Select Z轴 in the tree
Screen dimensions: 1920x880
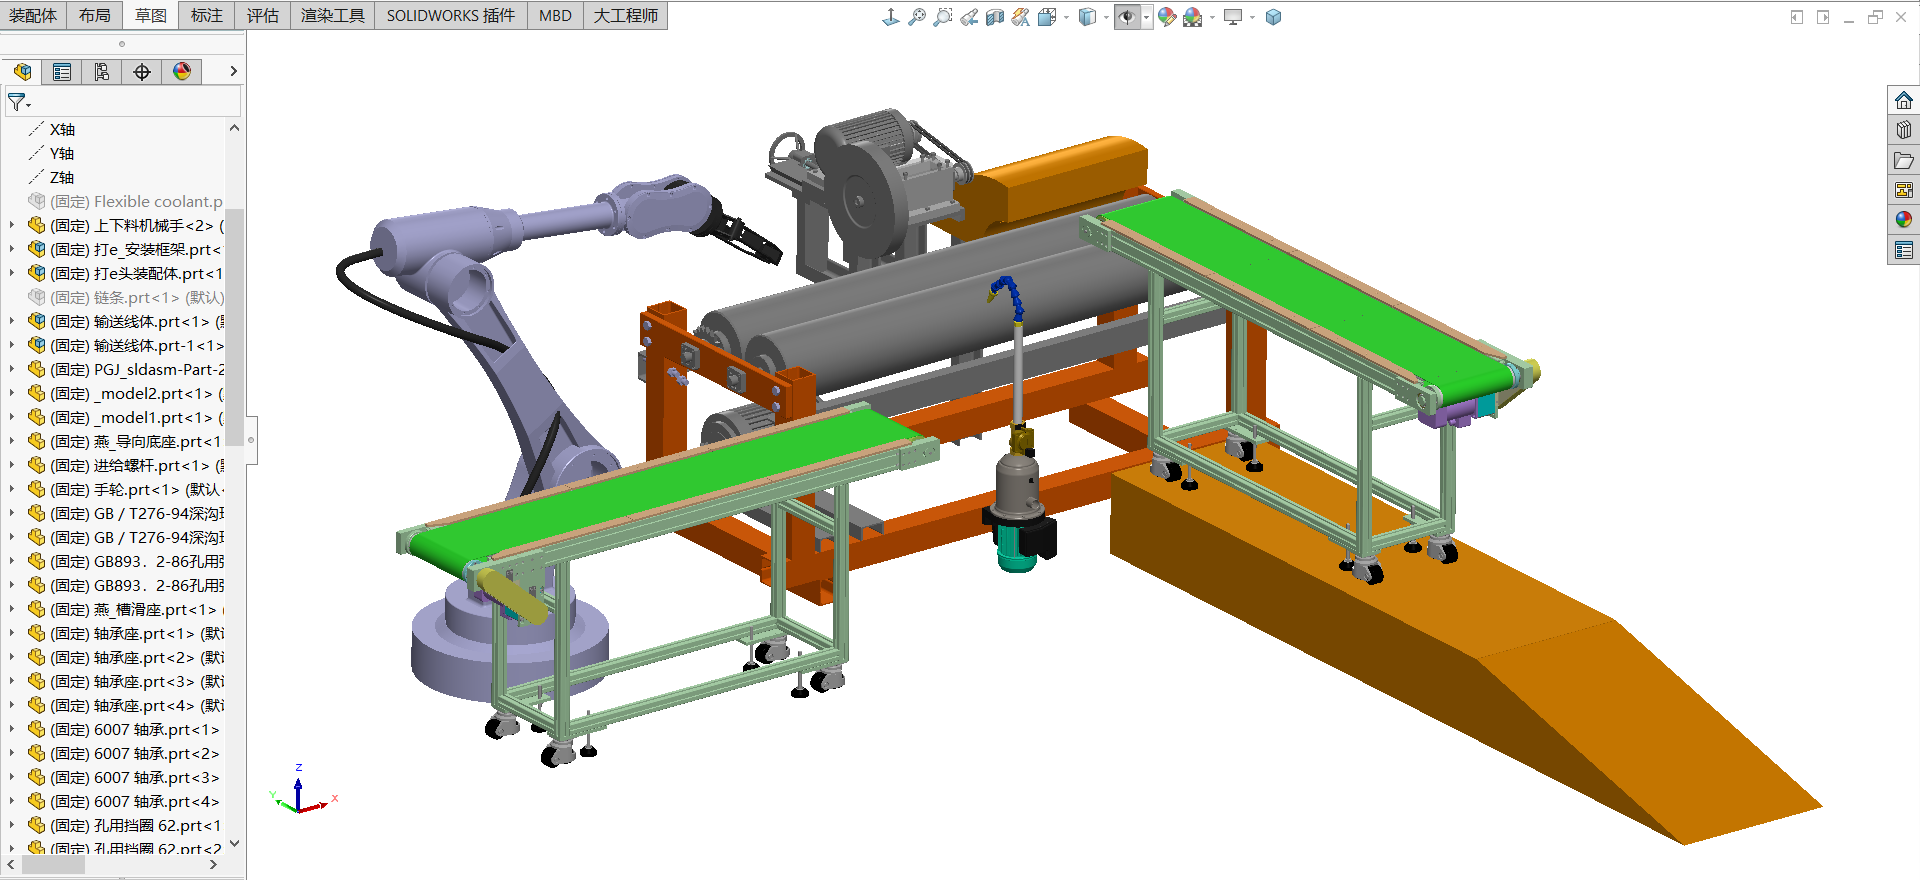[x=62, y=177]
